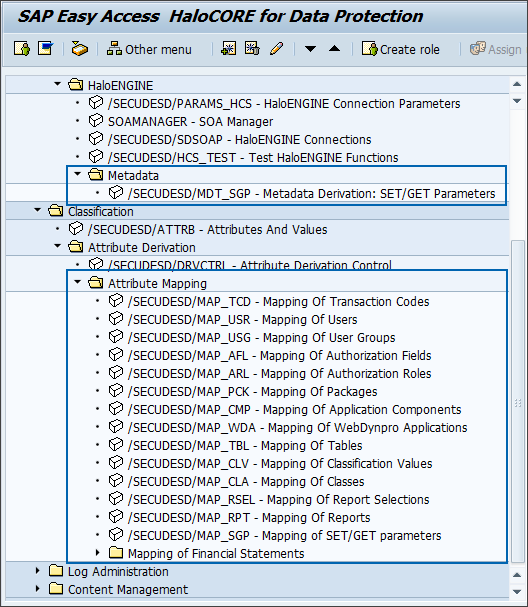Select Mapping Of Packages entry

tap(253, 392)
